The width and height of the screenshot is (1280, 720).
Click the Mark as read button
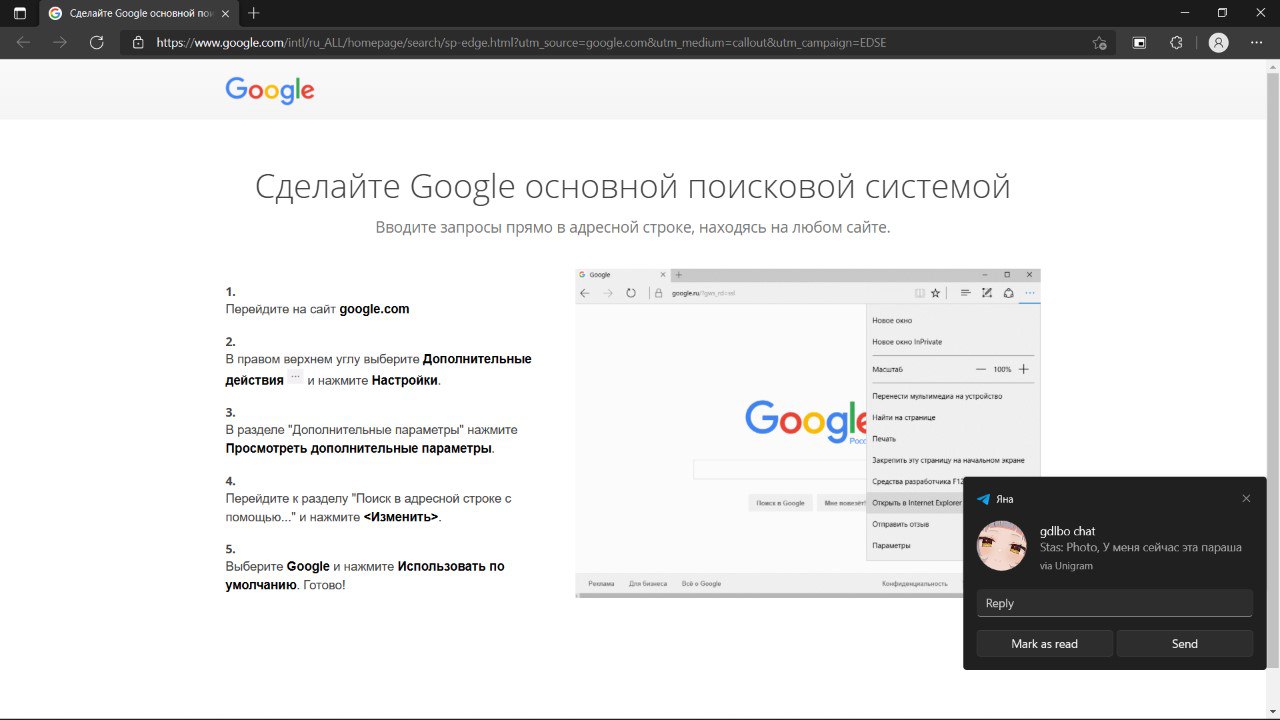(x=1044, y=644)
